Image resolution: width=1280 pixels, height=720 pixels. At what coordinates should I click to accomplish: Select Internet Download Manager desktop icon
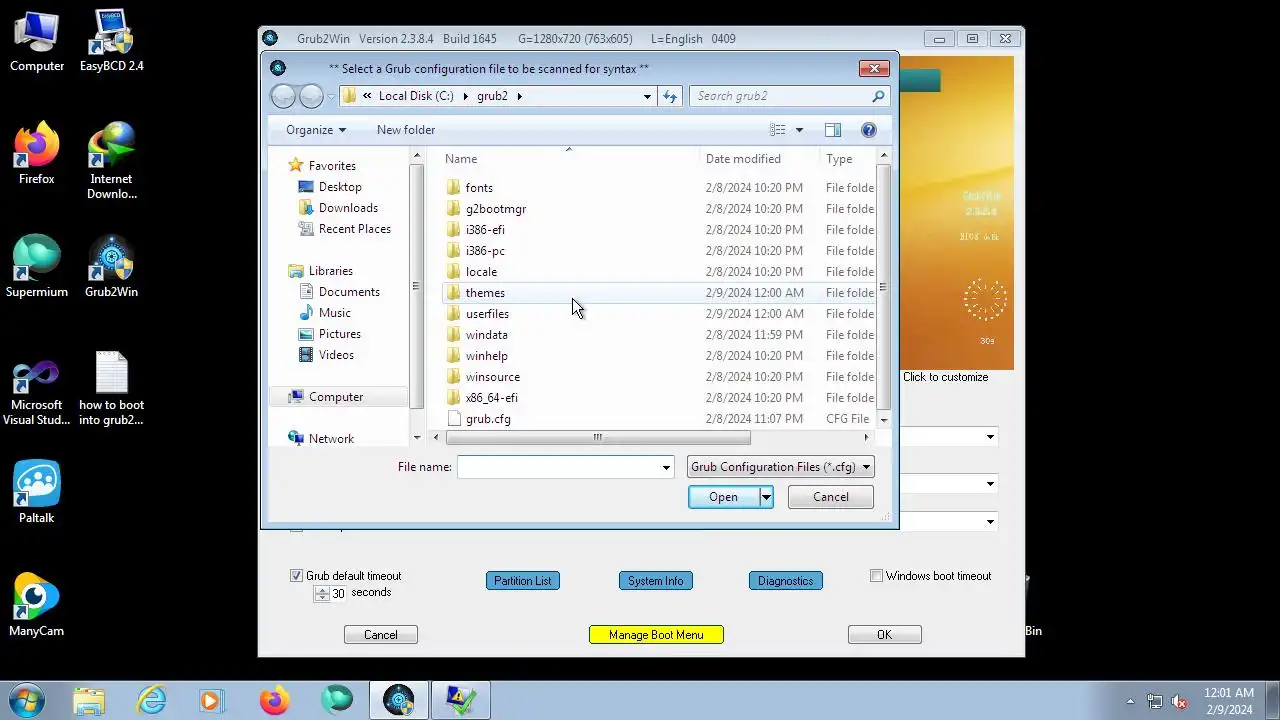coord(111,162)
